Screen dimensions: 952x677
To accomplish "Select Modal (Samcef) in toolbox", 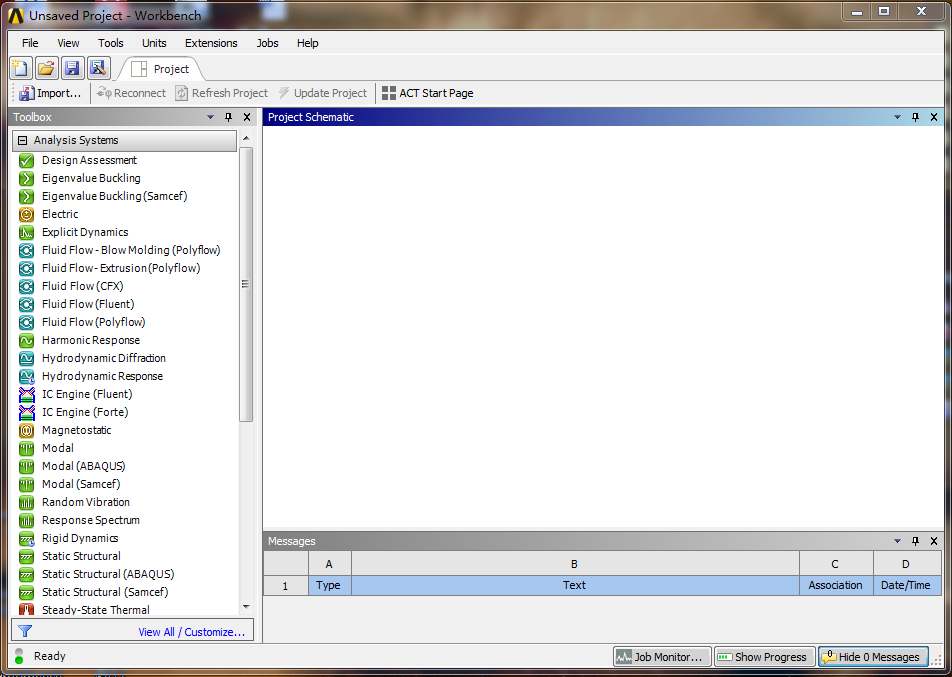I will click(81, 484).
